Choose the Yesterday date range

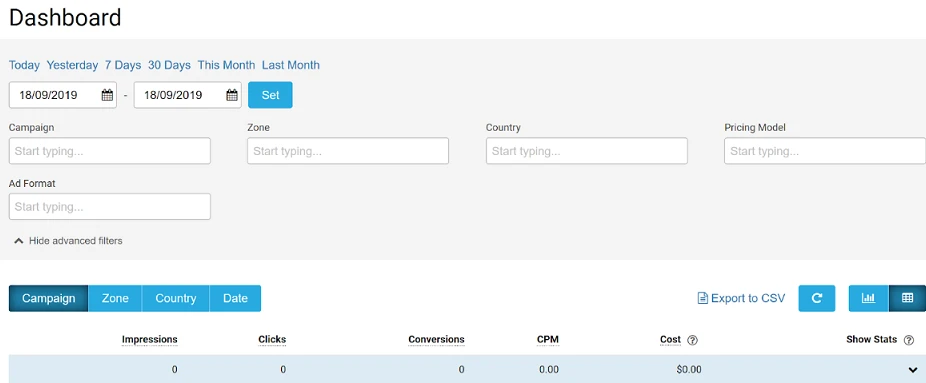click(72, 65)
